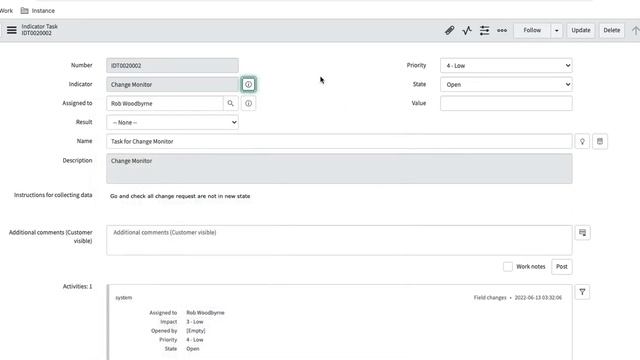
Task: Open the Priority dropdown
Action: (506, 65)
